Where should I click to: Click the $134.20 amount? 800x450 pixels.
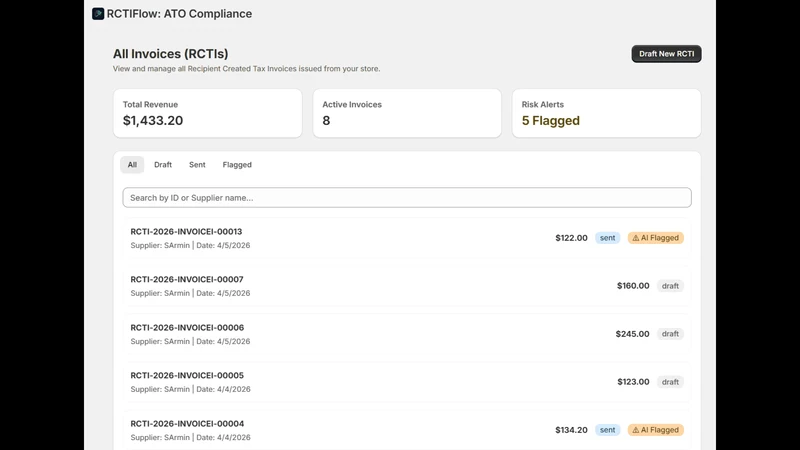(x=571, y=430)
